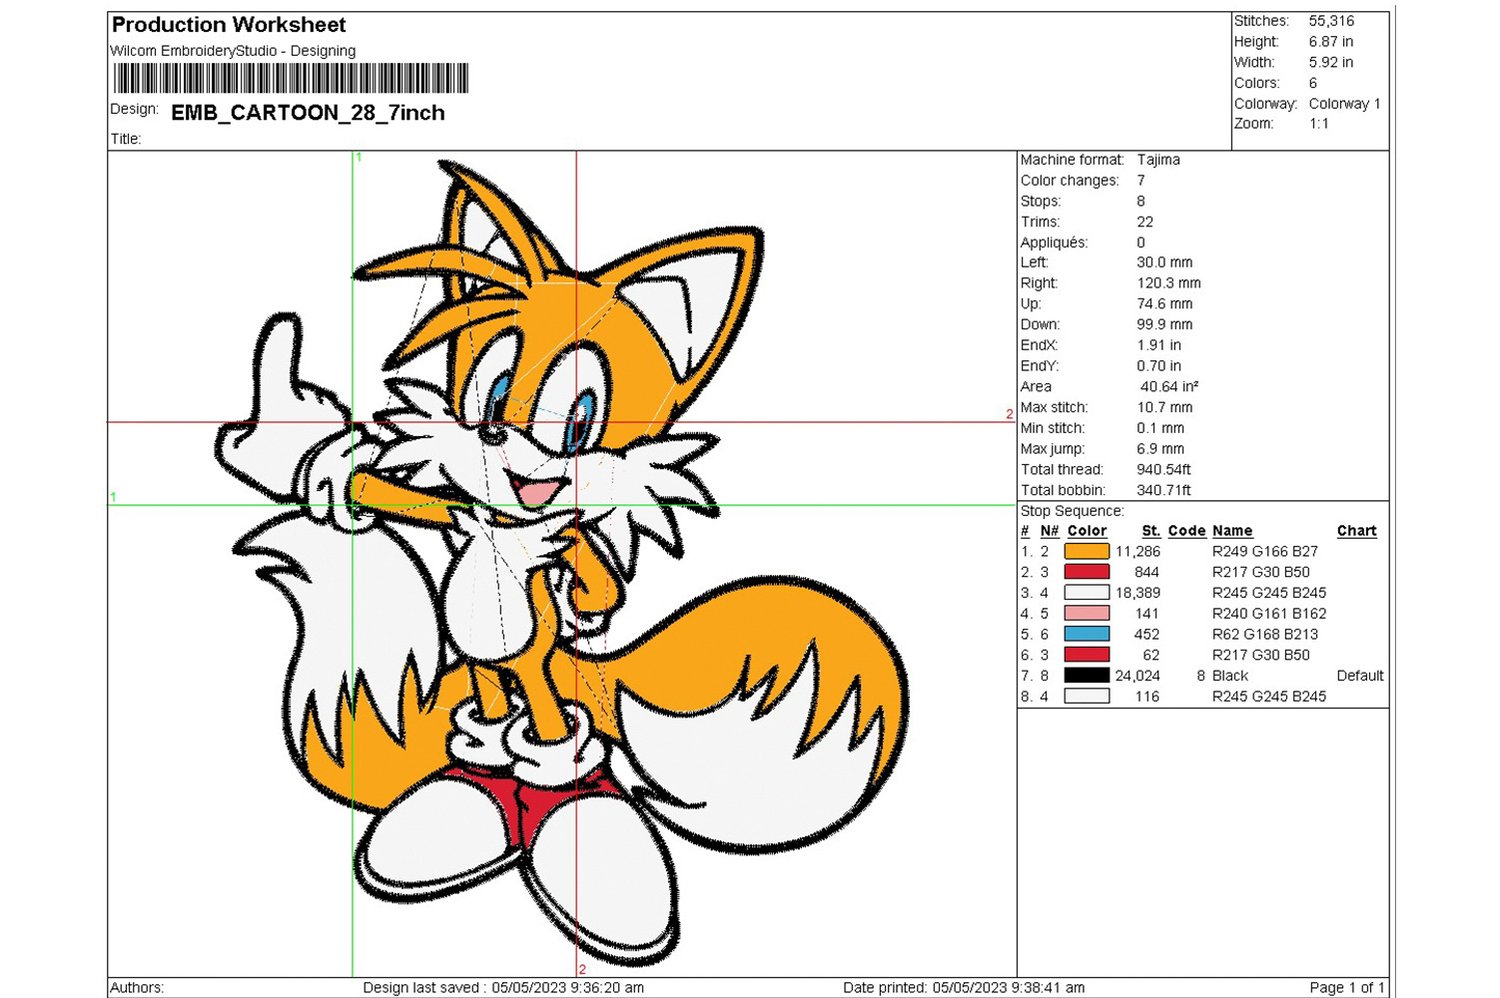1500x998 pixels.
Task: Select the blue swatch in stop 5
Action: pyautogui.click(x=1086, y=634)
